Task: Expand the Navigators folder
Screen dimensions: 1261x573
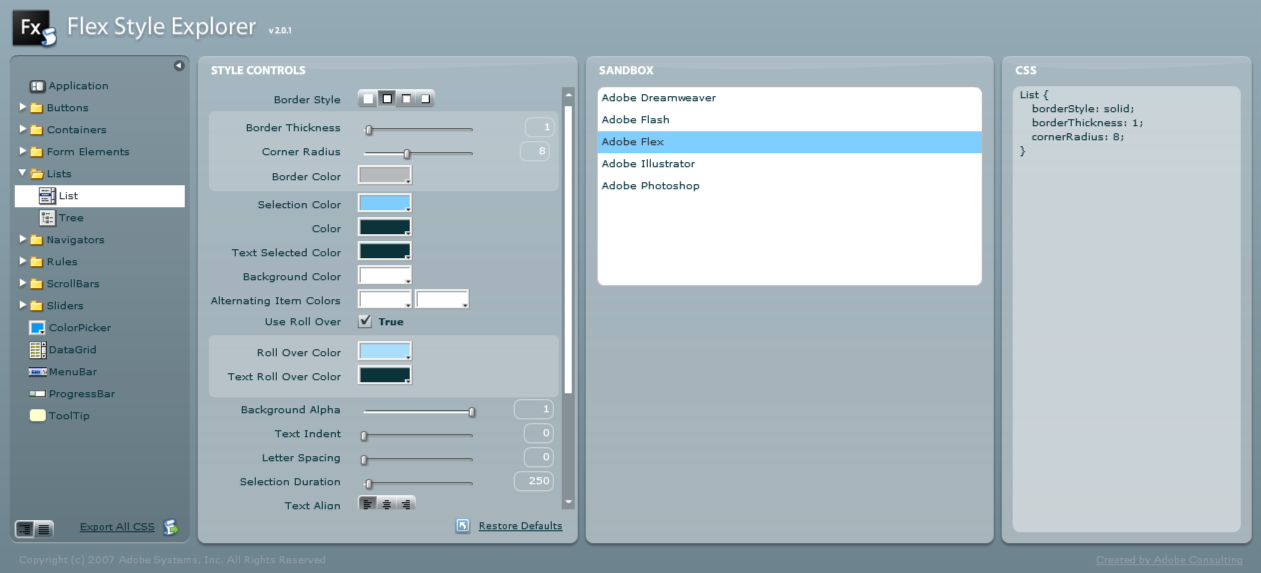Action: tap(23, 239)
